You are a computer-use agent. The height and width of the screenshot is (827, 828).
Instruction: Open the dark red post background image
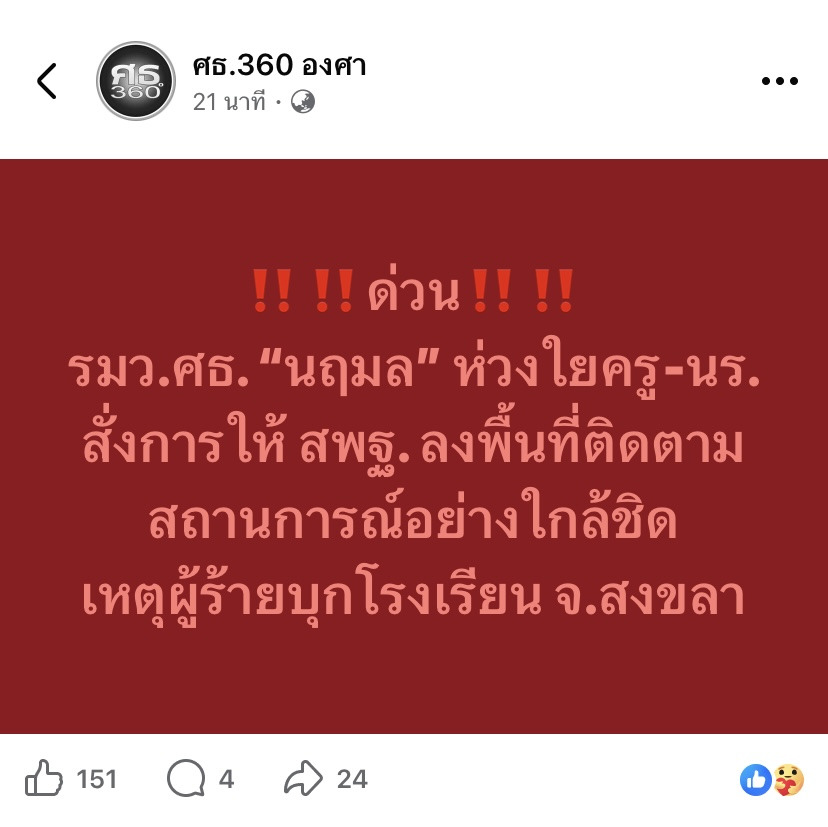414,446
